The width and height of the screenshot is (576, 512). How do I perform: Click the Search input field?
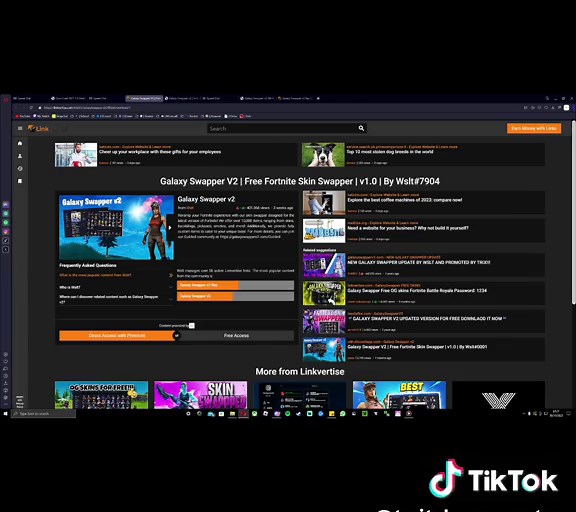283,128
